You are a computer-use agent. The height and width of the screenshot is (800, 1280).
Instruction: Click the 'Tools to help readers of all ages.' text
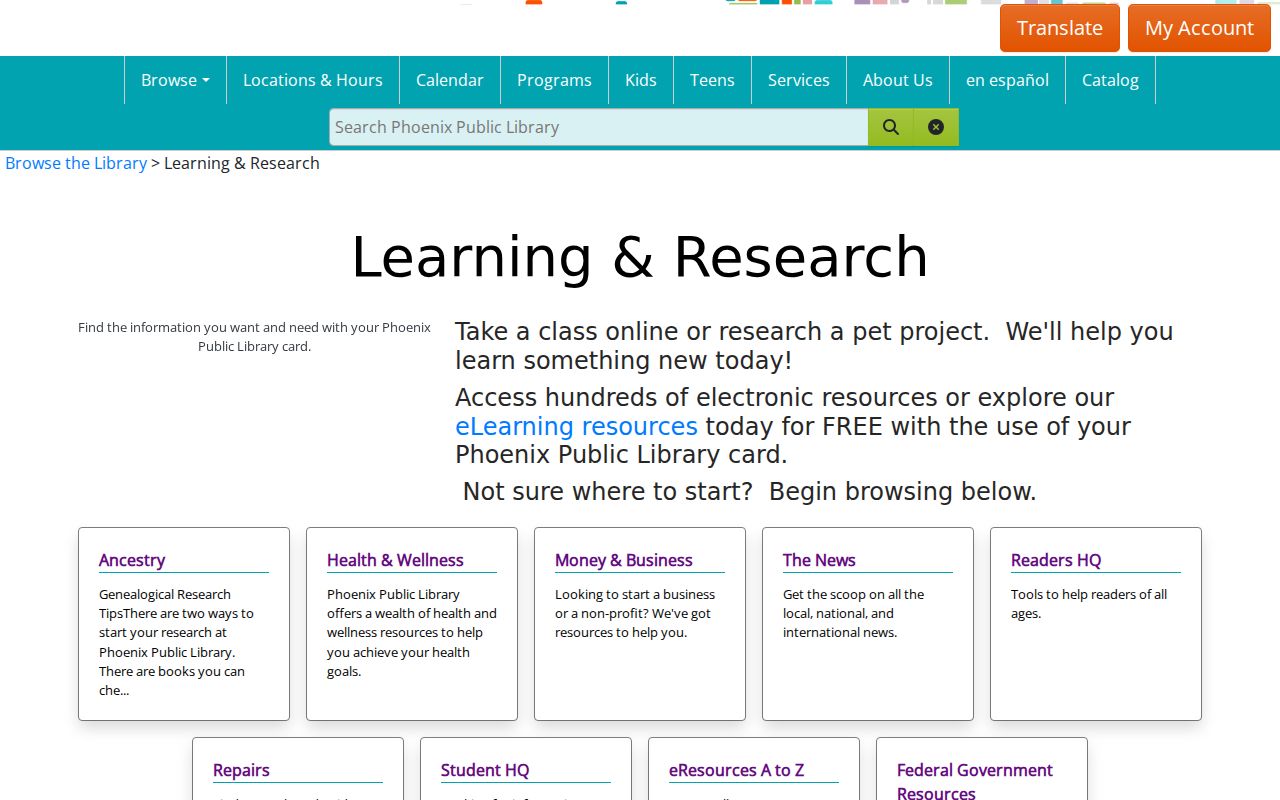coord(1089,604)
